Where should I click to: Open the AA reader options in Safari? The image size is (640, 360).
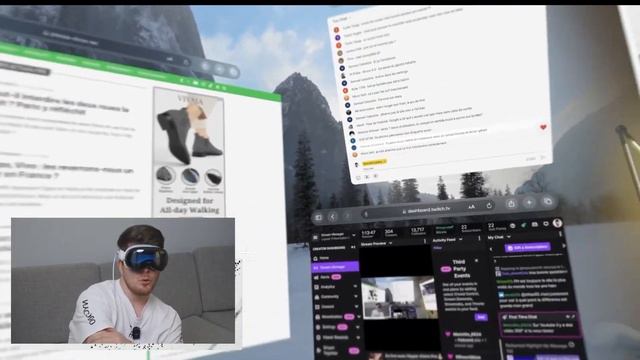(x=471, y=207)
